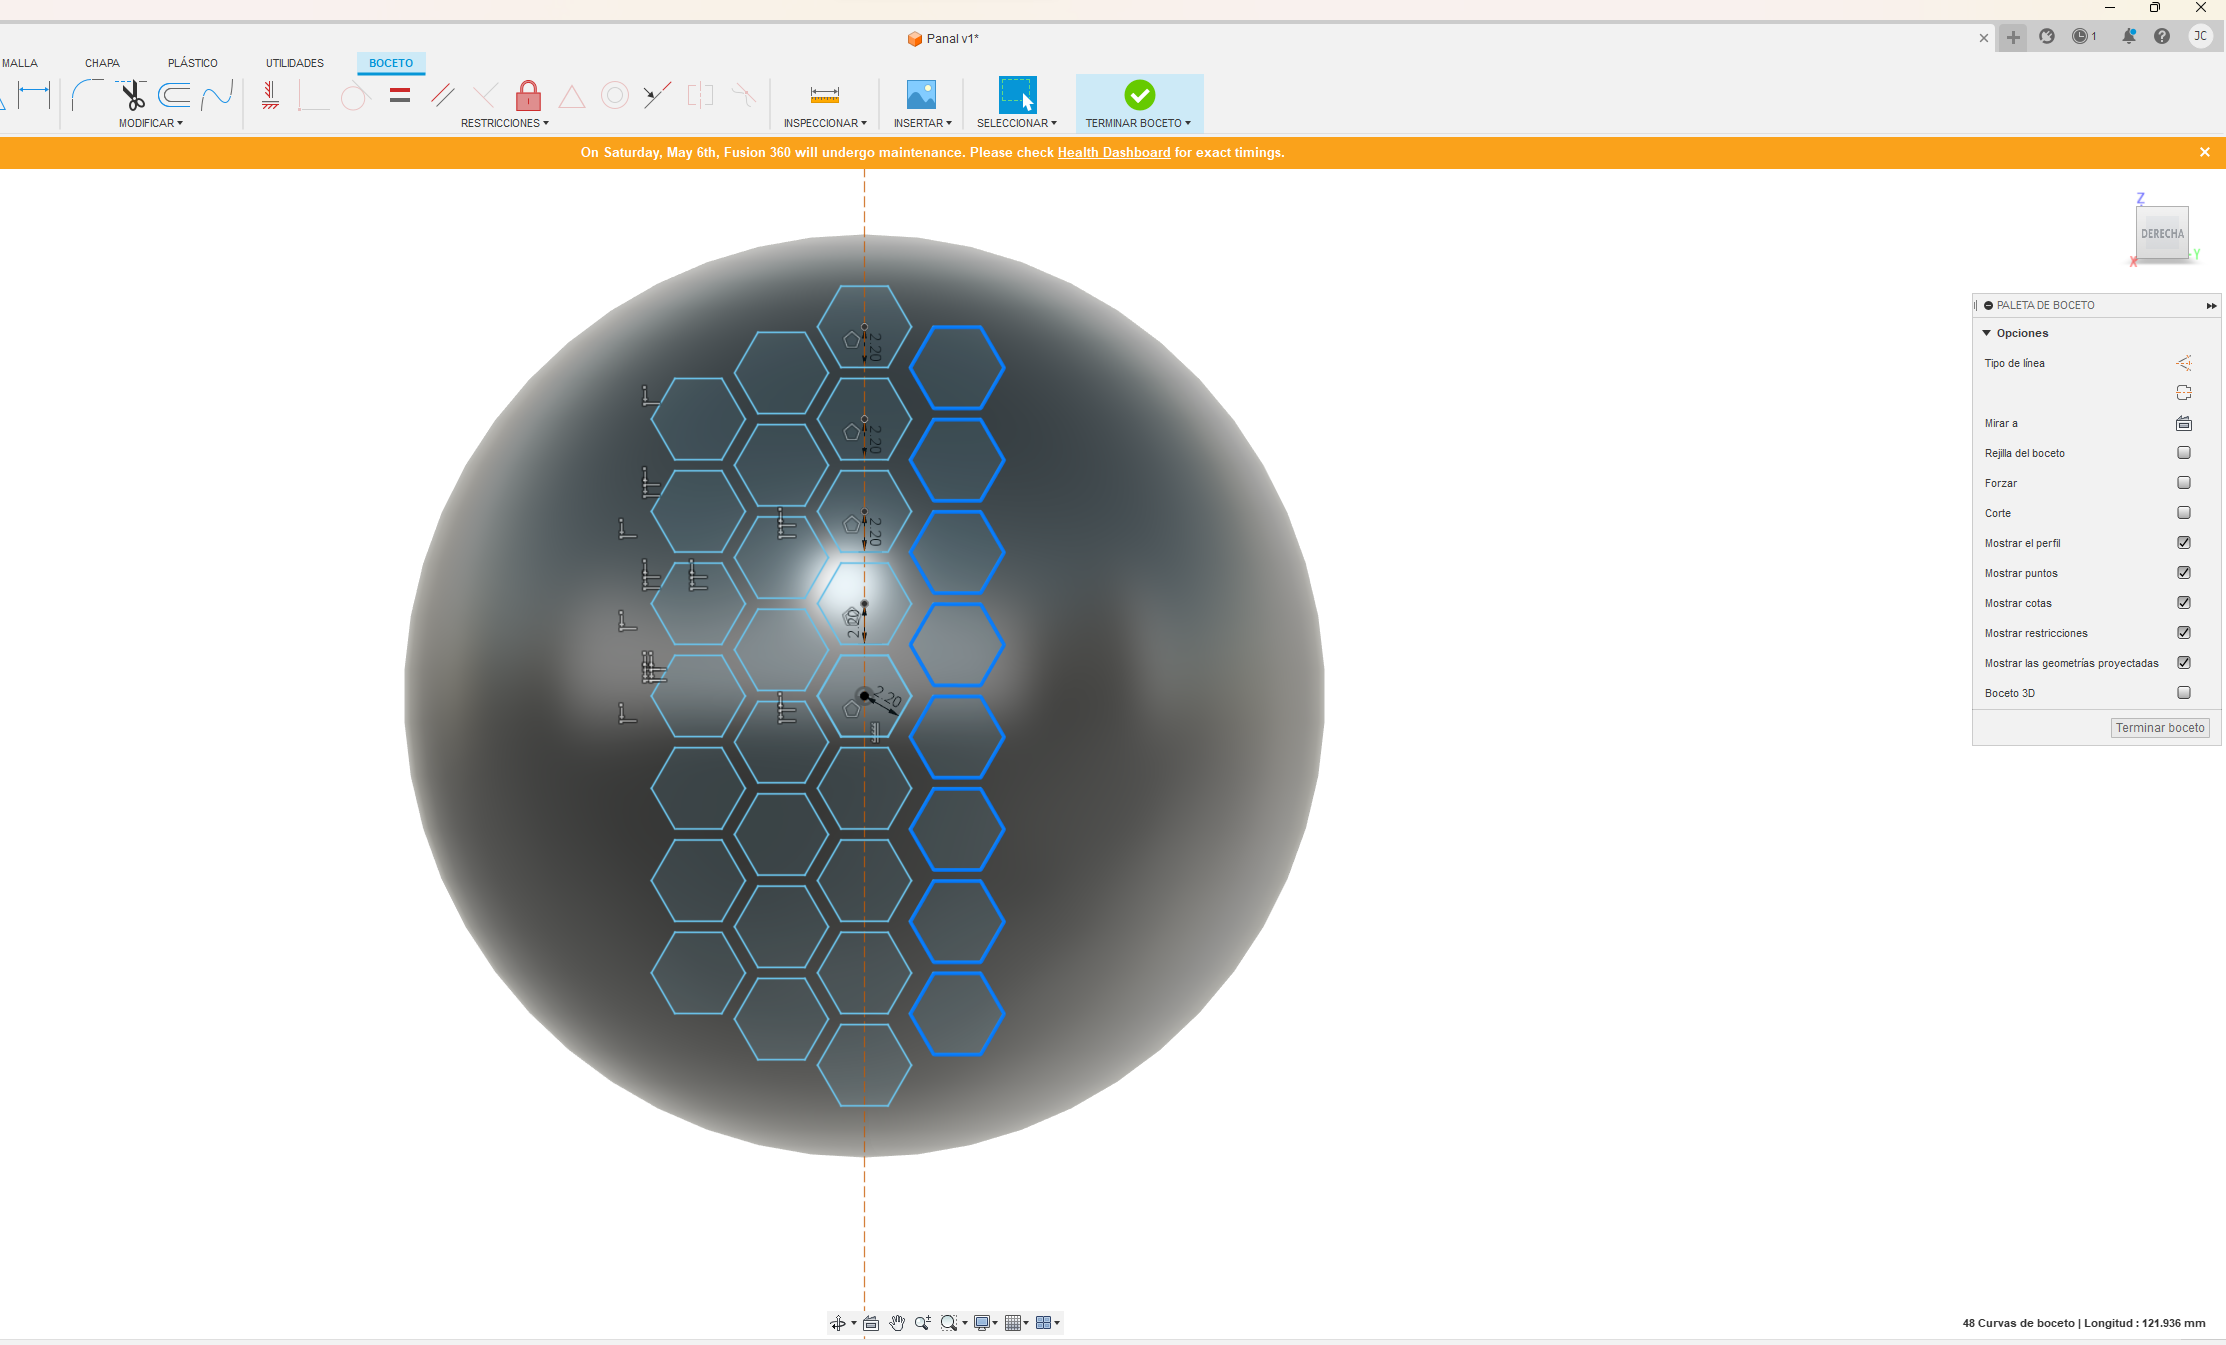Uncheck Mostrar puntos
Image resolution: width=2226 pixels, height=1345 pixels.
point(2184,573)
